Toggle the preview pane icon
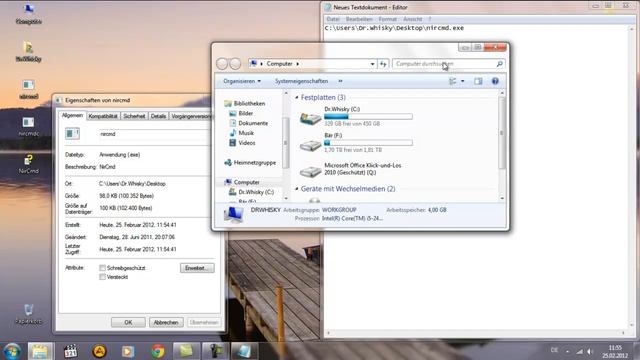640x360 pixels. pos(478,81)
